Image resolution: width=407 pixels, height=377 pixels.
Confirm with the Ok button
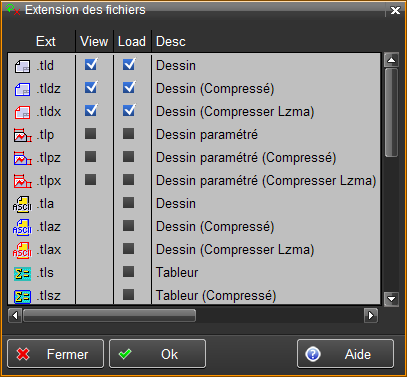pos(157,354)
